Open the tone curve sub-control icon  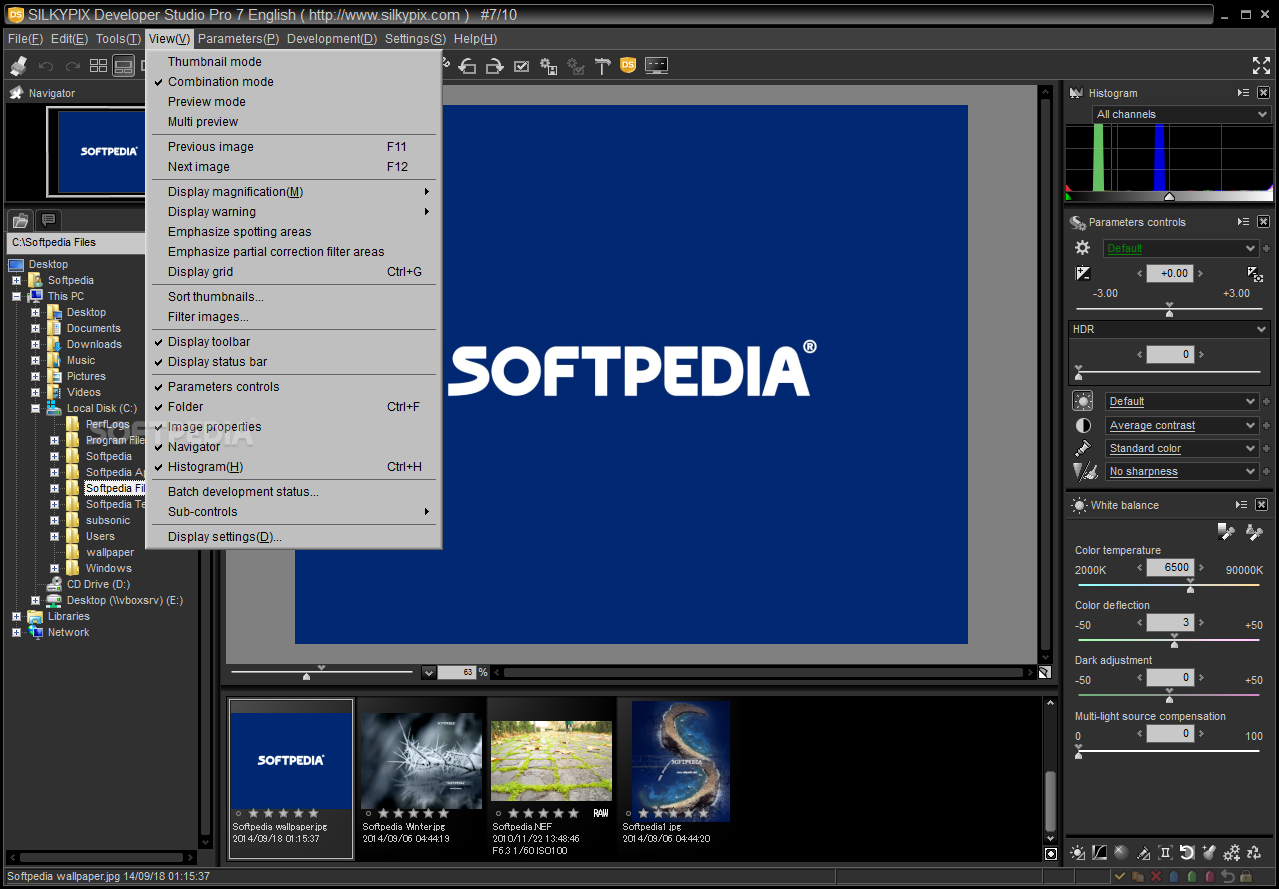pos(1099,852)
